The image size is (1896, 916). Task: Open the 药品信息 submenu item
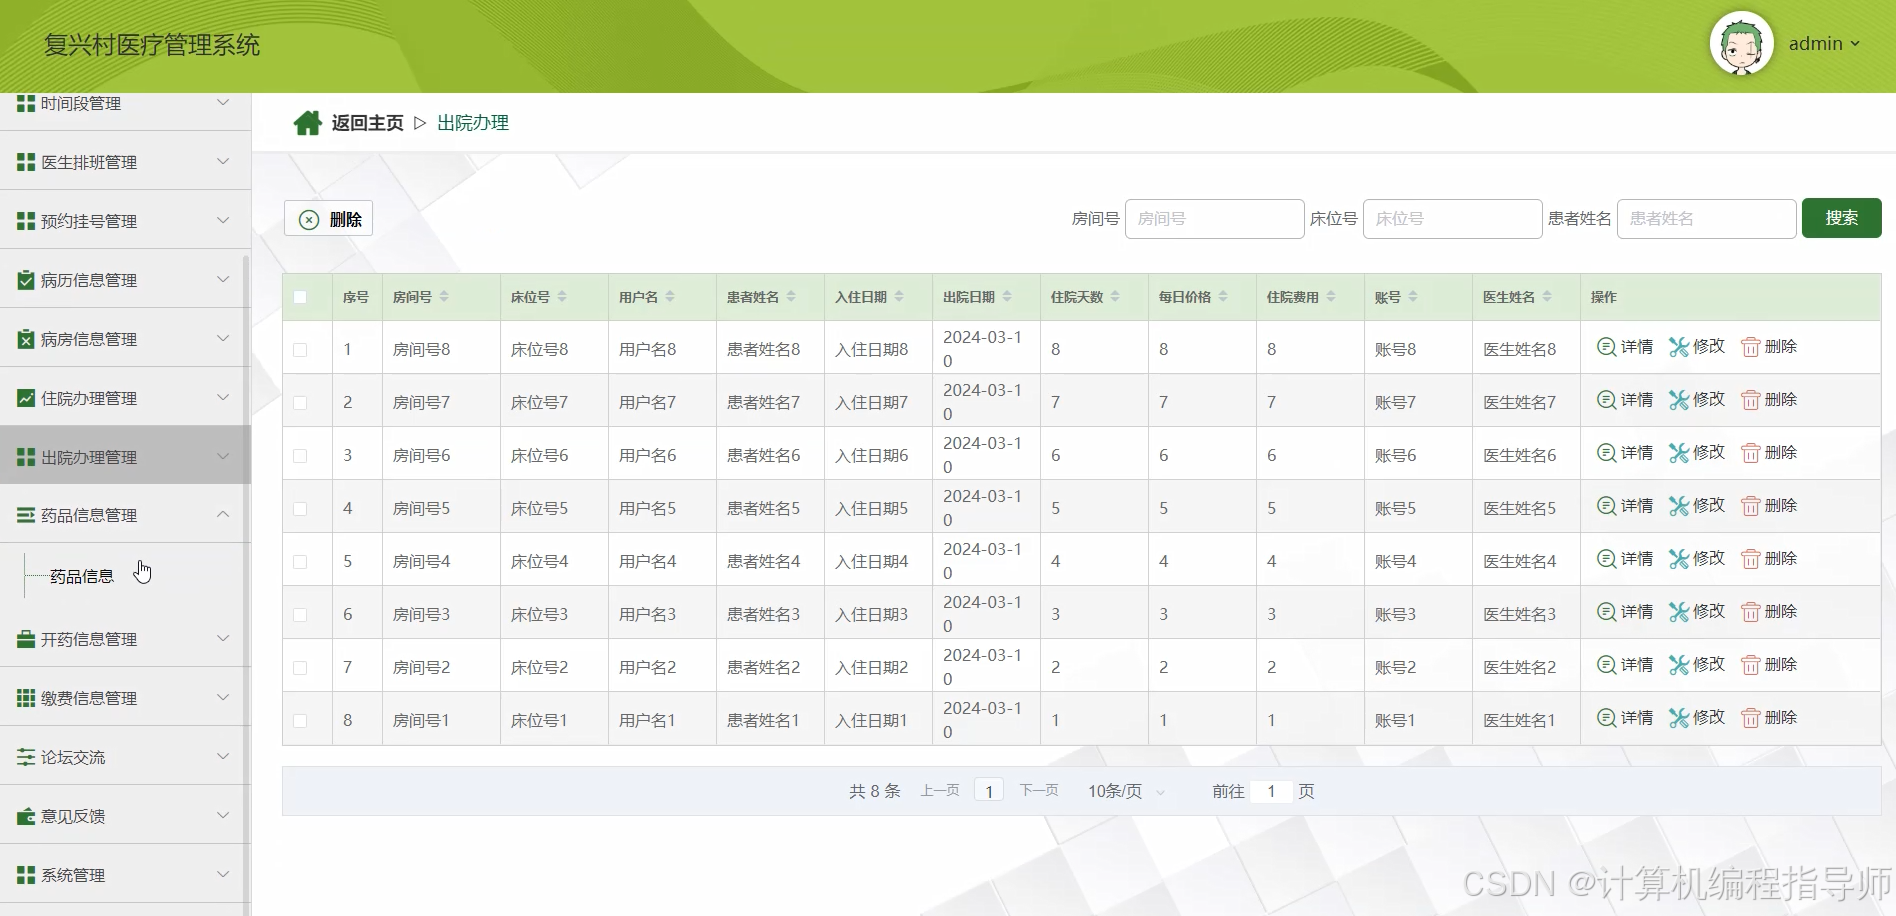[x=82, y=577]
